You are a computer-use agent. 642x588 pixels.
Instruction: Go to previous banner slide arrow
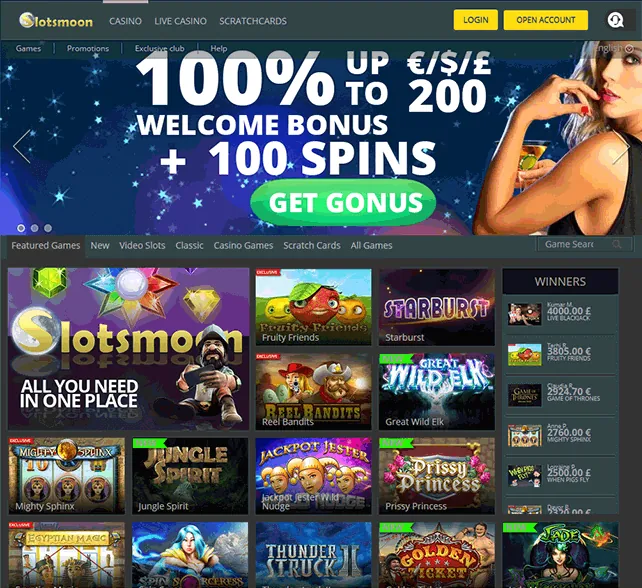22,147
